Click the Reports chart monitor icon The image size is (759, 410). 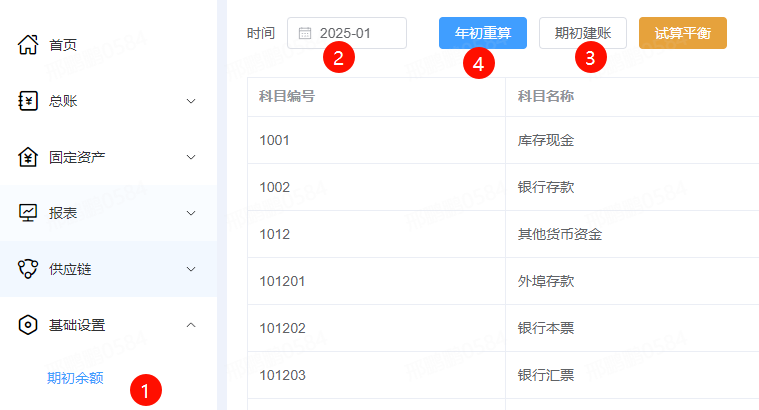(29, 213)
